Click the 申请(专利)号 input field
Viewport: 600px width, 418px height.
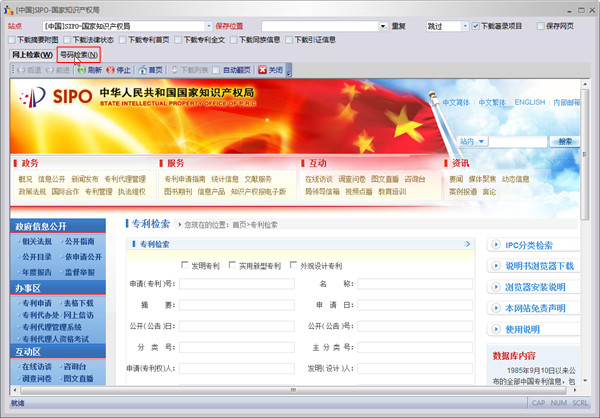pyautogui.click(x=237, y=284)
